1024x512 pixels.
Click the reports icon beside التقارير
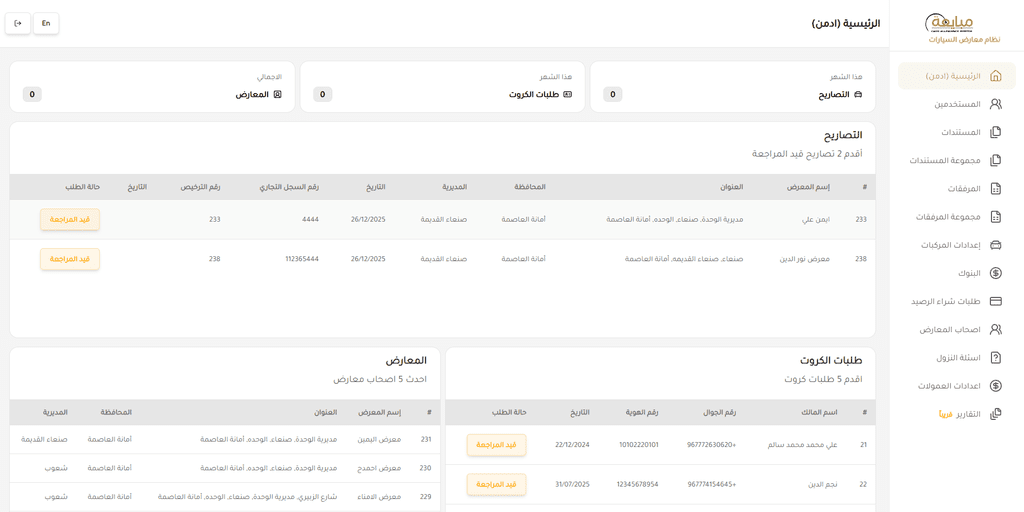(x=995, y=414)
